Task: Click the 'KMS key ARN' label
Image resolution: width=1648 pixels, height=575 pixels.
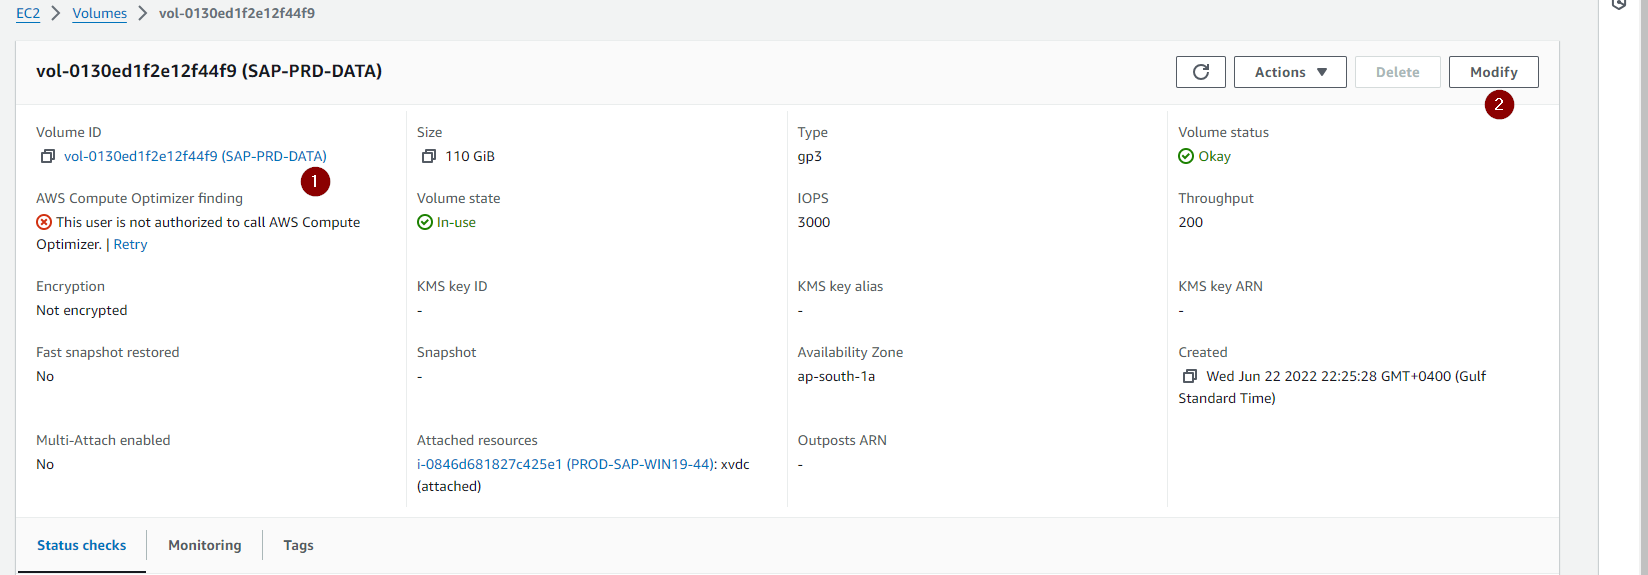Action: (1220, 286)
